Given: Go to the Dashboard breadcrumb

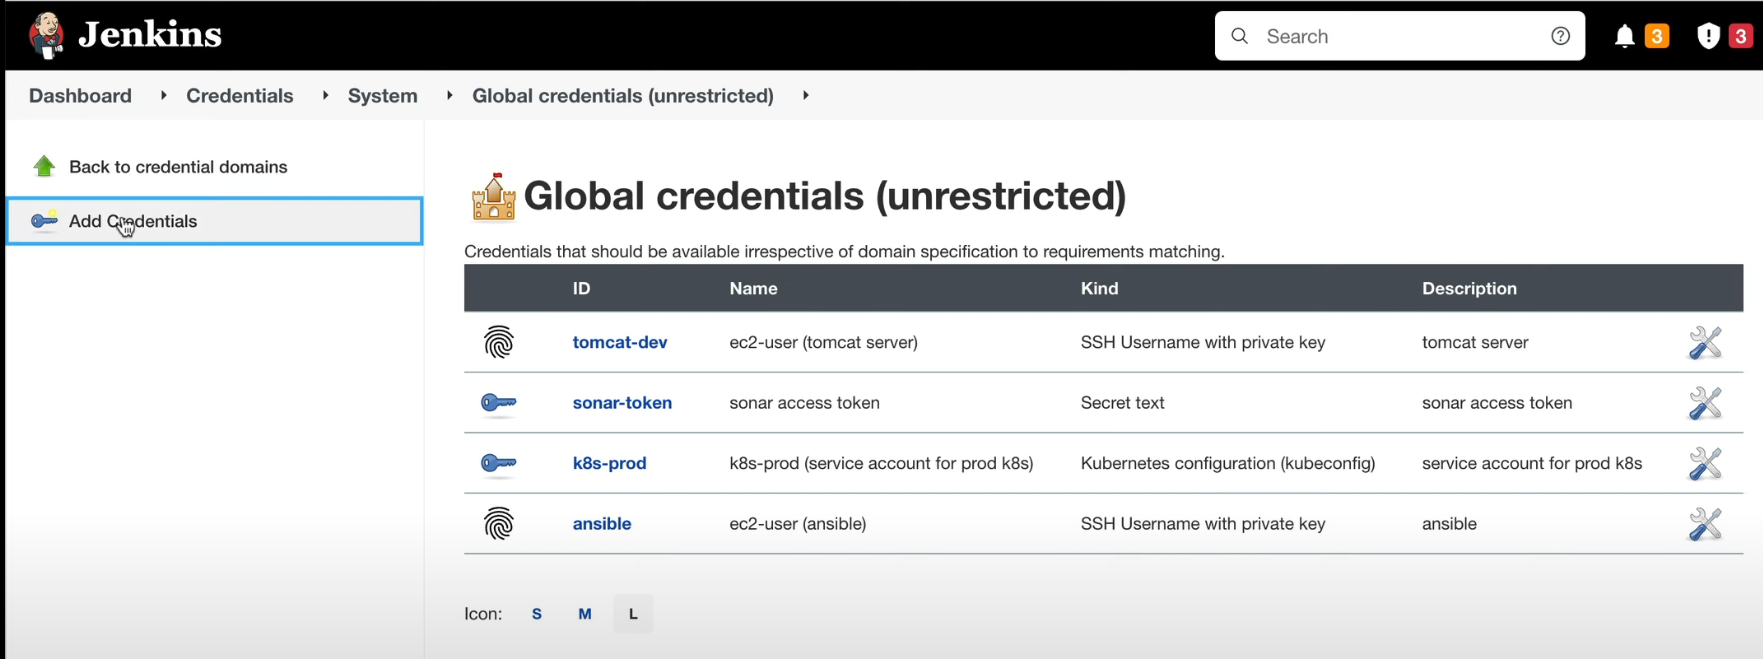Looking at the screenshot, I should 80,96.
